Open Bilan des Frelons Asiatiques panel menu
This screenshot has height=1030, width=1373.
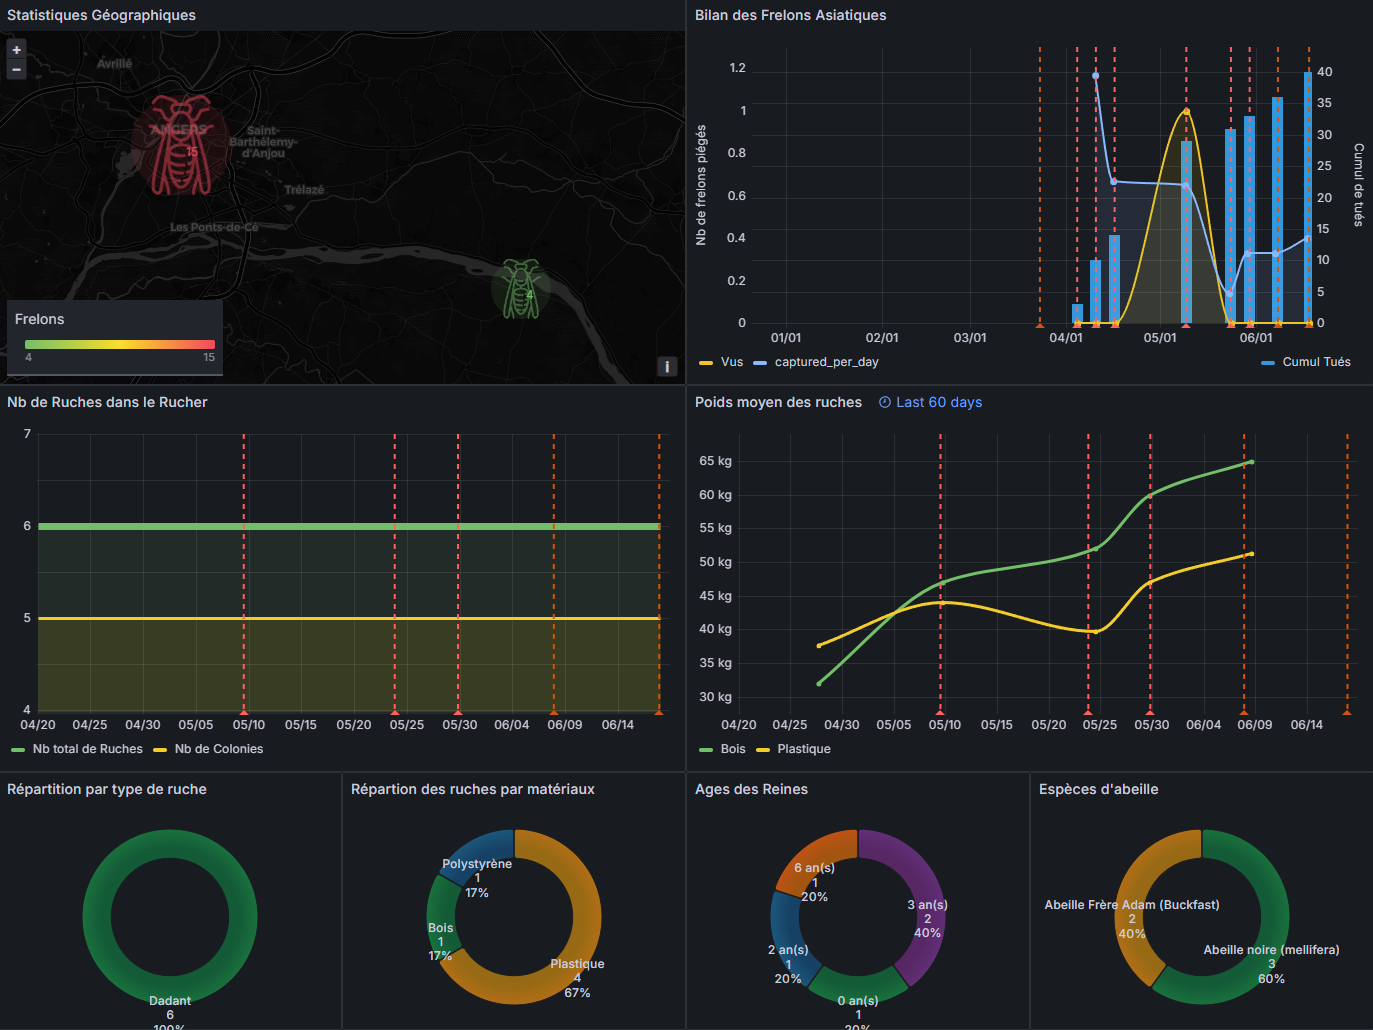tap(790, 15)
